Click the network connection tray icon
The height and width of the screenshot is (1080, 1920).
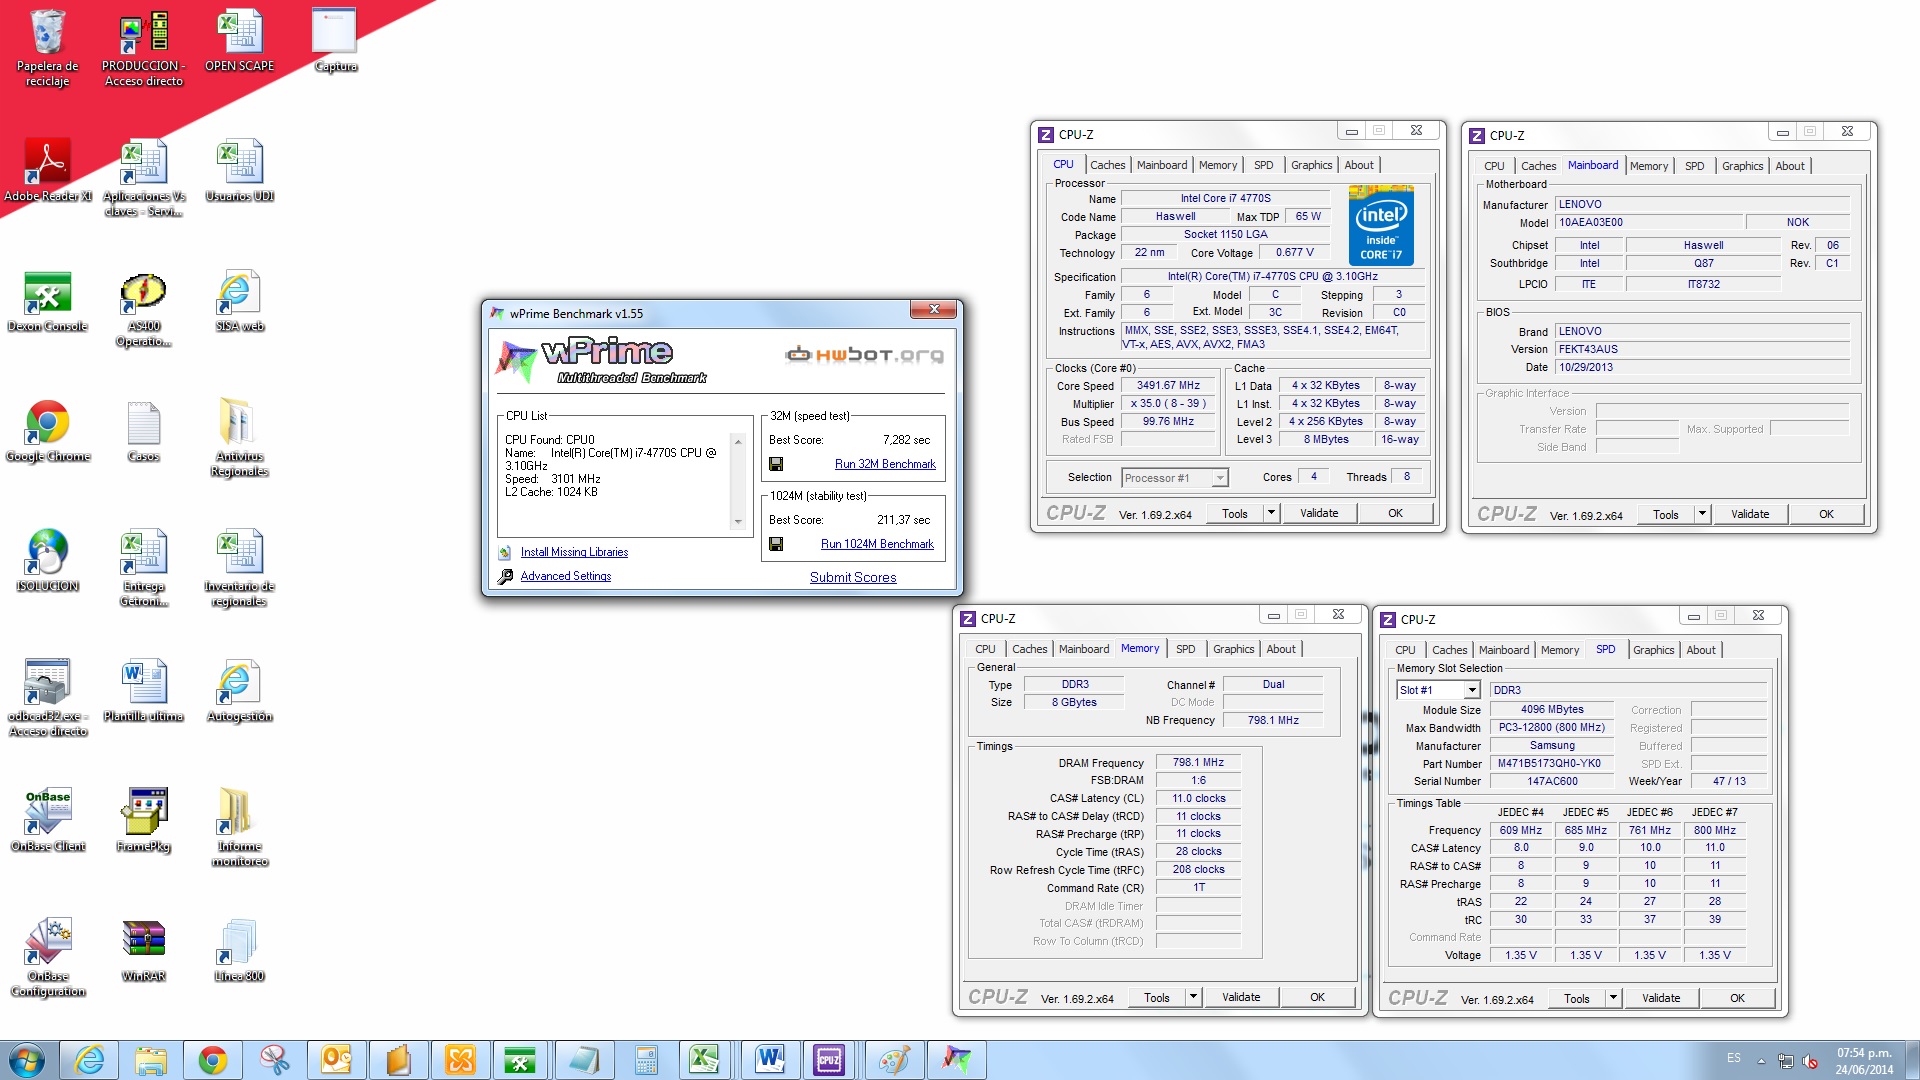pyautogui.click(x=1785, y=1060)
